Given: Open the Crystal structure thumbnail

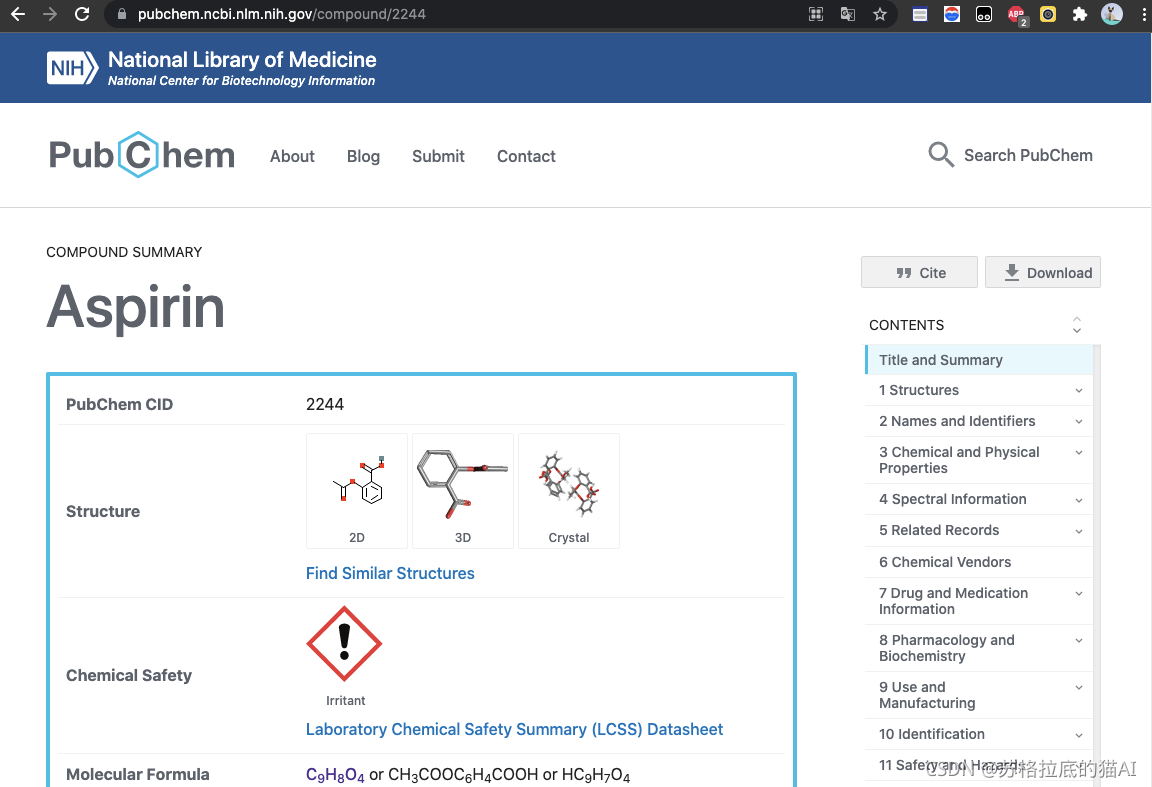Looking at the screenshot, I should [569, 491].
